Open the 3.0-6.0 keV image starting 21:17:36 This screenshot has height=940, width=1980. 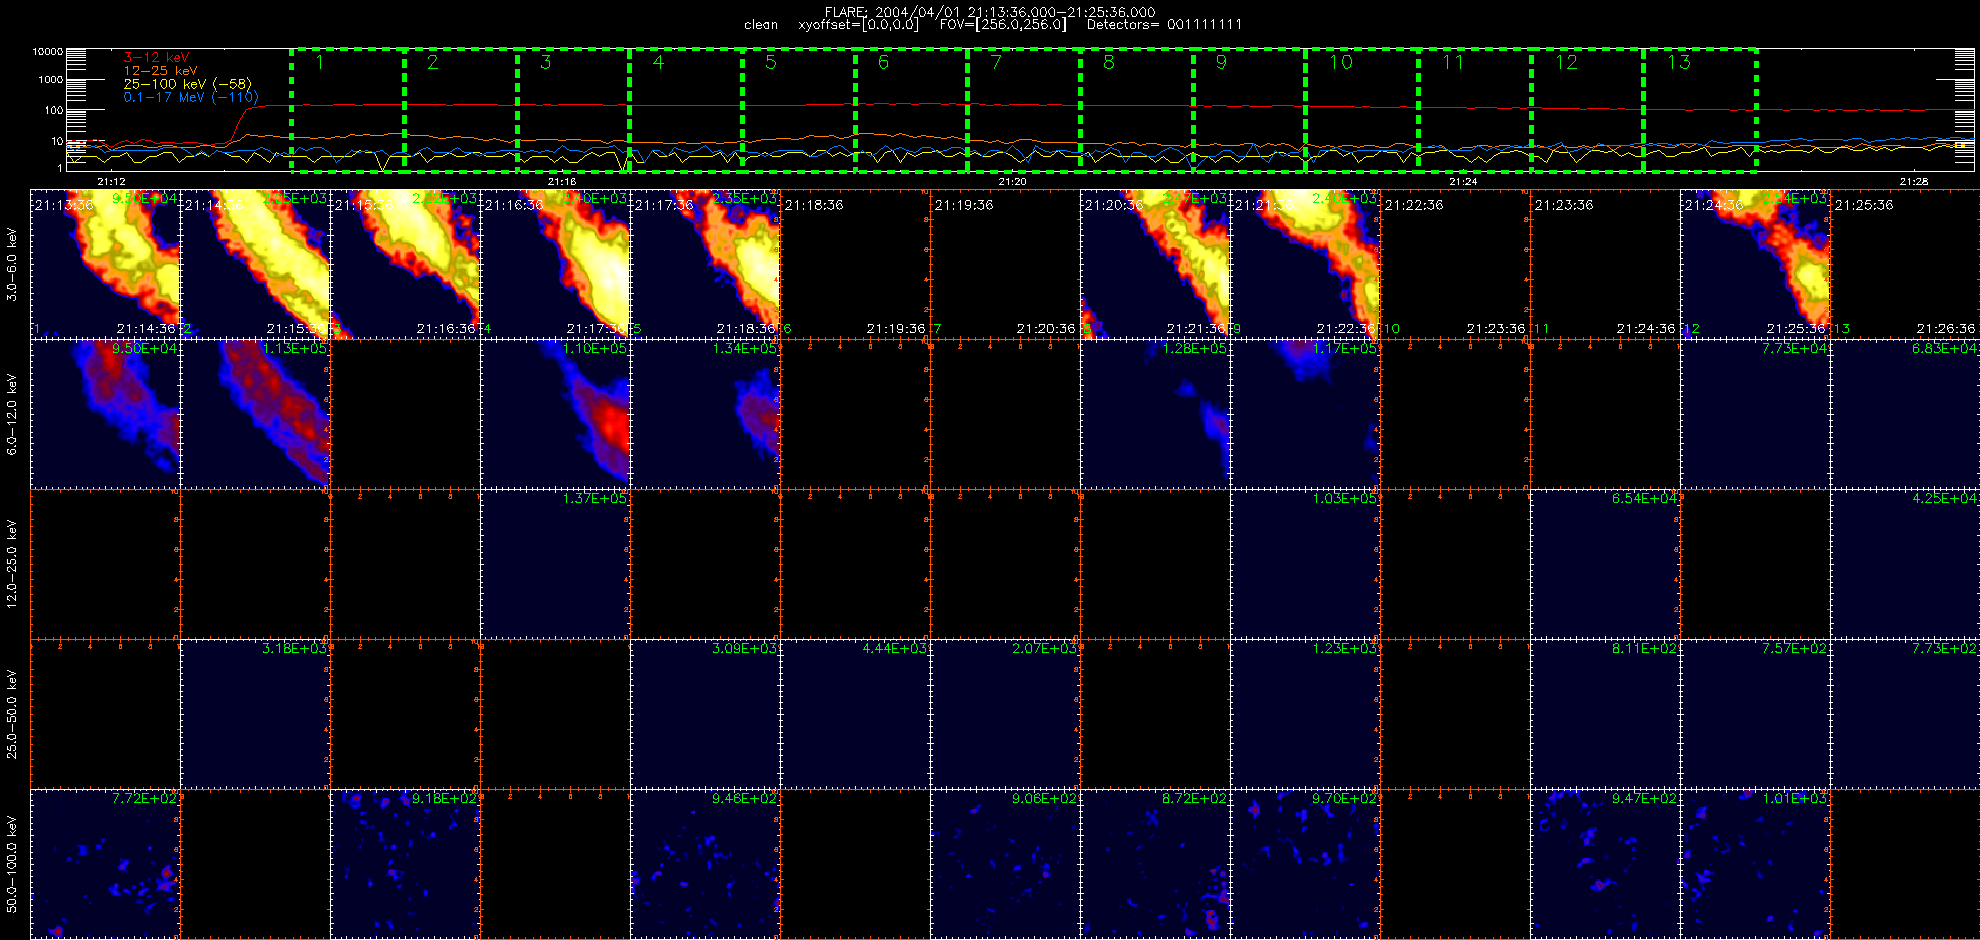[x=706, y=264]
